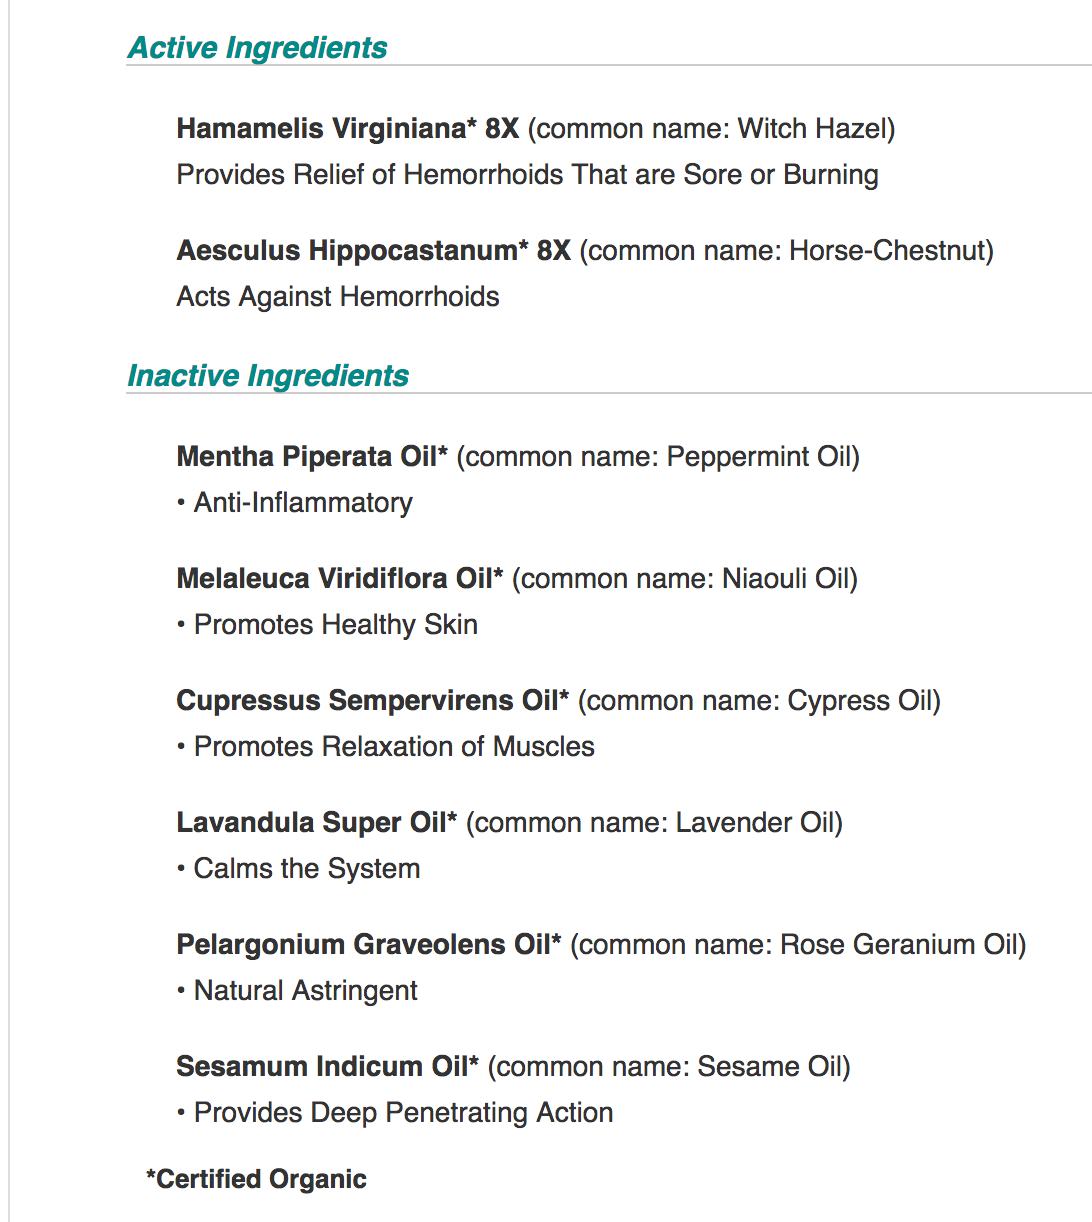Click the Lavandula Super Oil text
This screenshot has height=1222, width=1092.
point(317,823)
